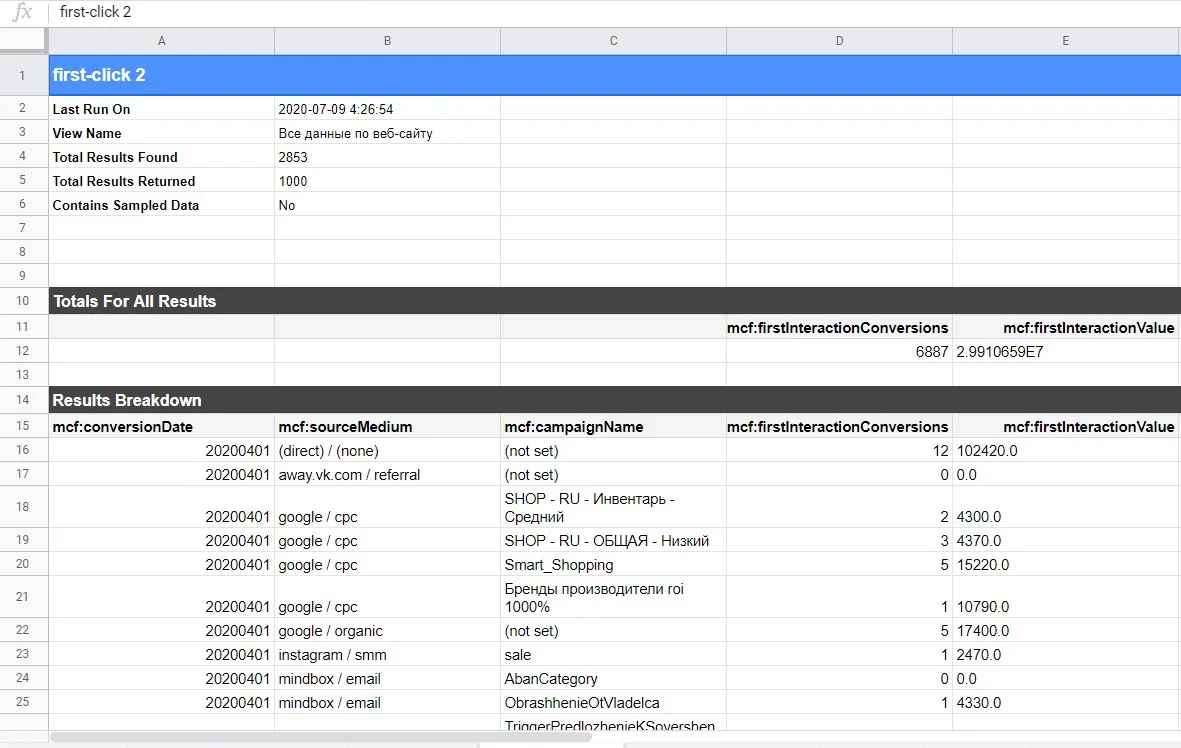Viewport: 1181px width, 748px height.
Task: Click the 'Totals For All Results' header
Action: 615,301
